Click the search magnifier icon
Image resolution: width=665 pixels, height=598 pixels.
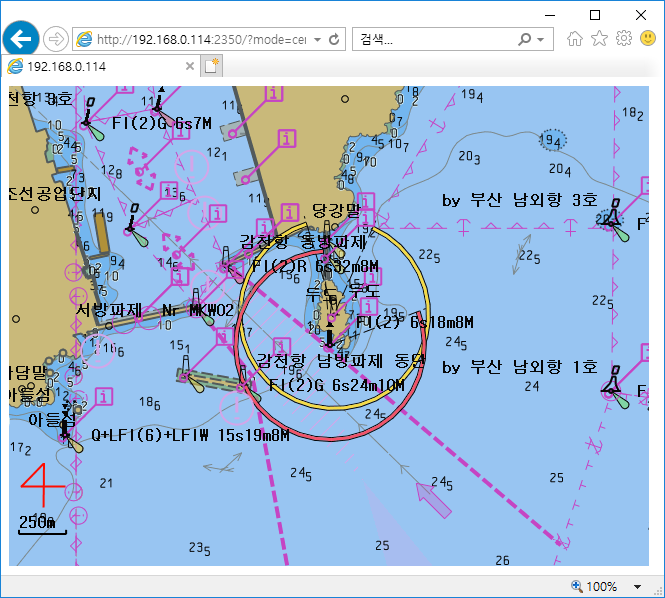[x=525, y=39]
